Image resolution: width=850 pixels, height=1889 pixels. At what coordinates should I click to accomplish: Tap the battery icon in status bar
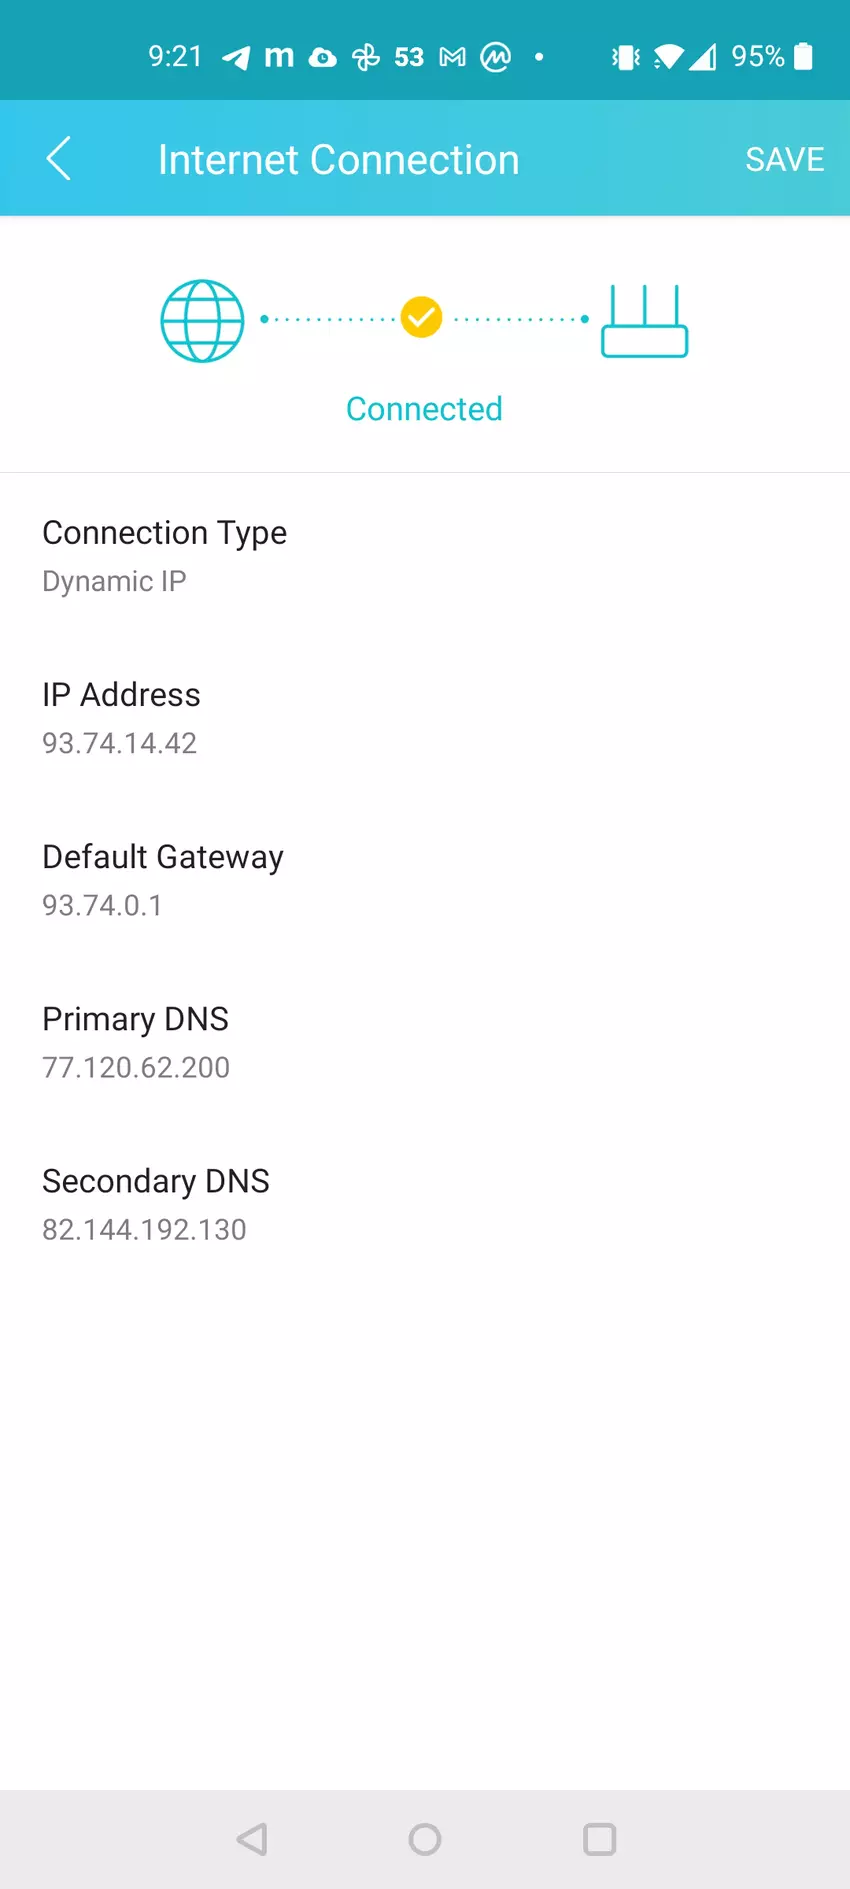pos(803,57)
